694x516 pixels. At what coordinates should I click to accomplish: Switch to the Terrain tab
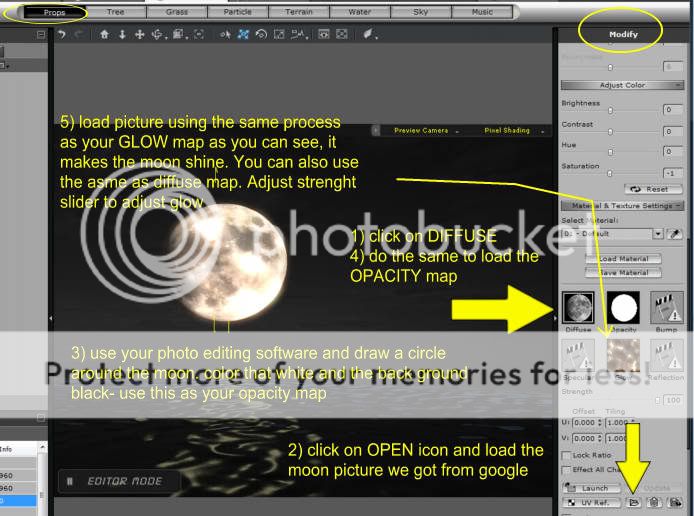(x=299, y=12)
